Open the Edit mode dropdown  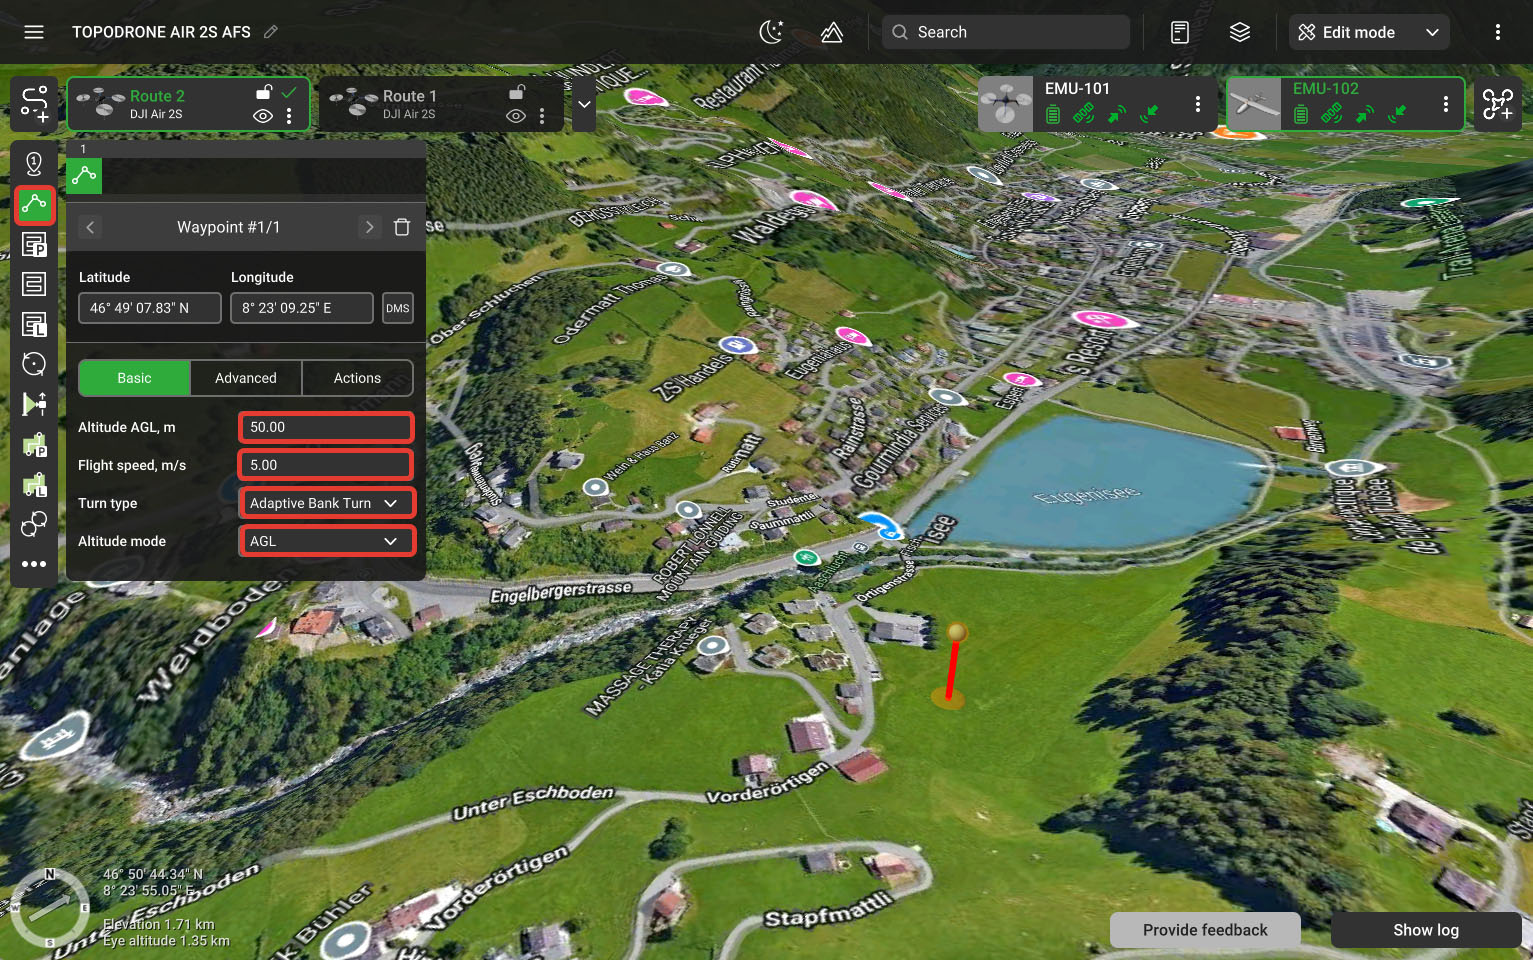pyautogui.click(x=1369, y=32)
